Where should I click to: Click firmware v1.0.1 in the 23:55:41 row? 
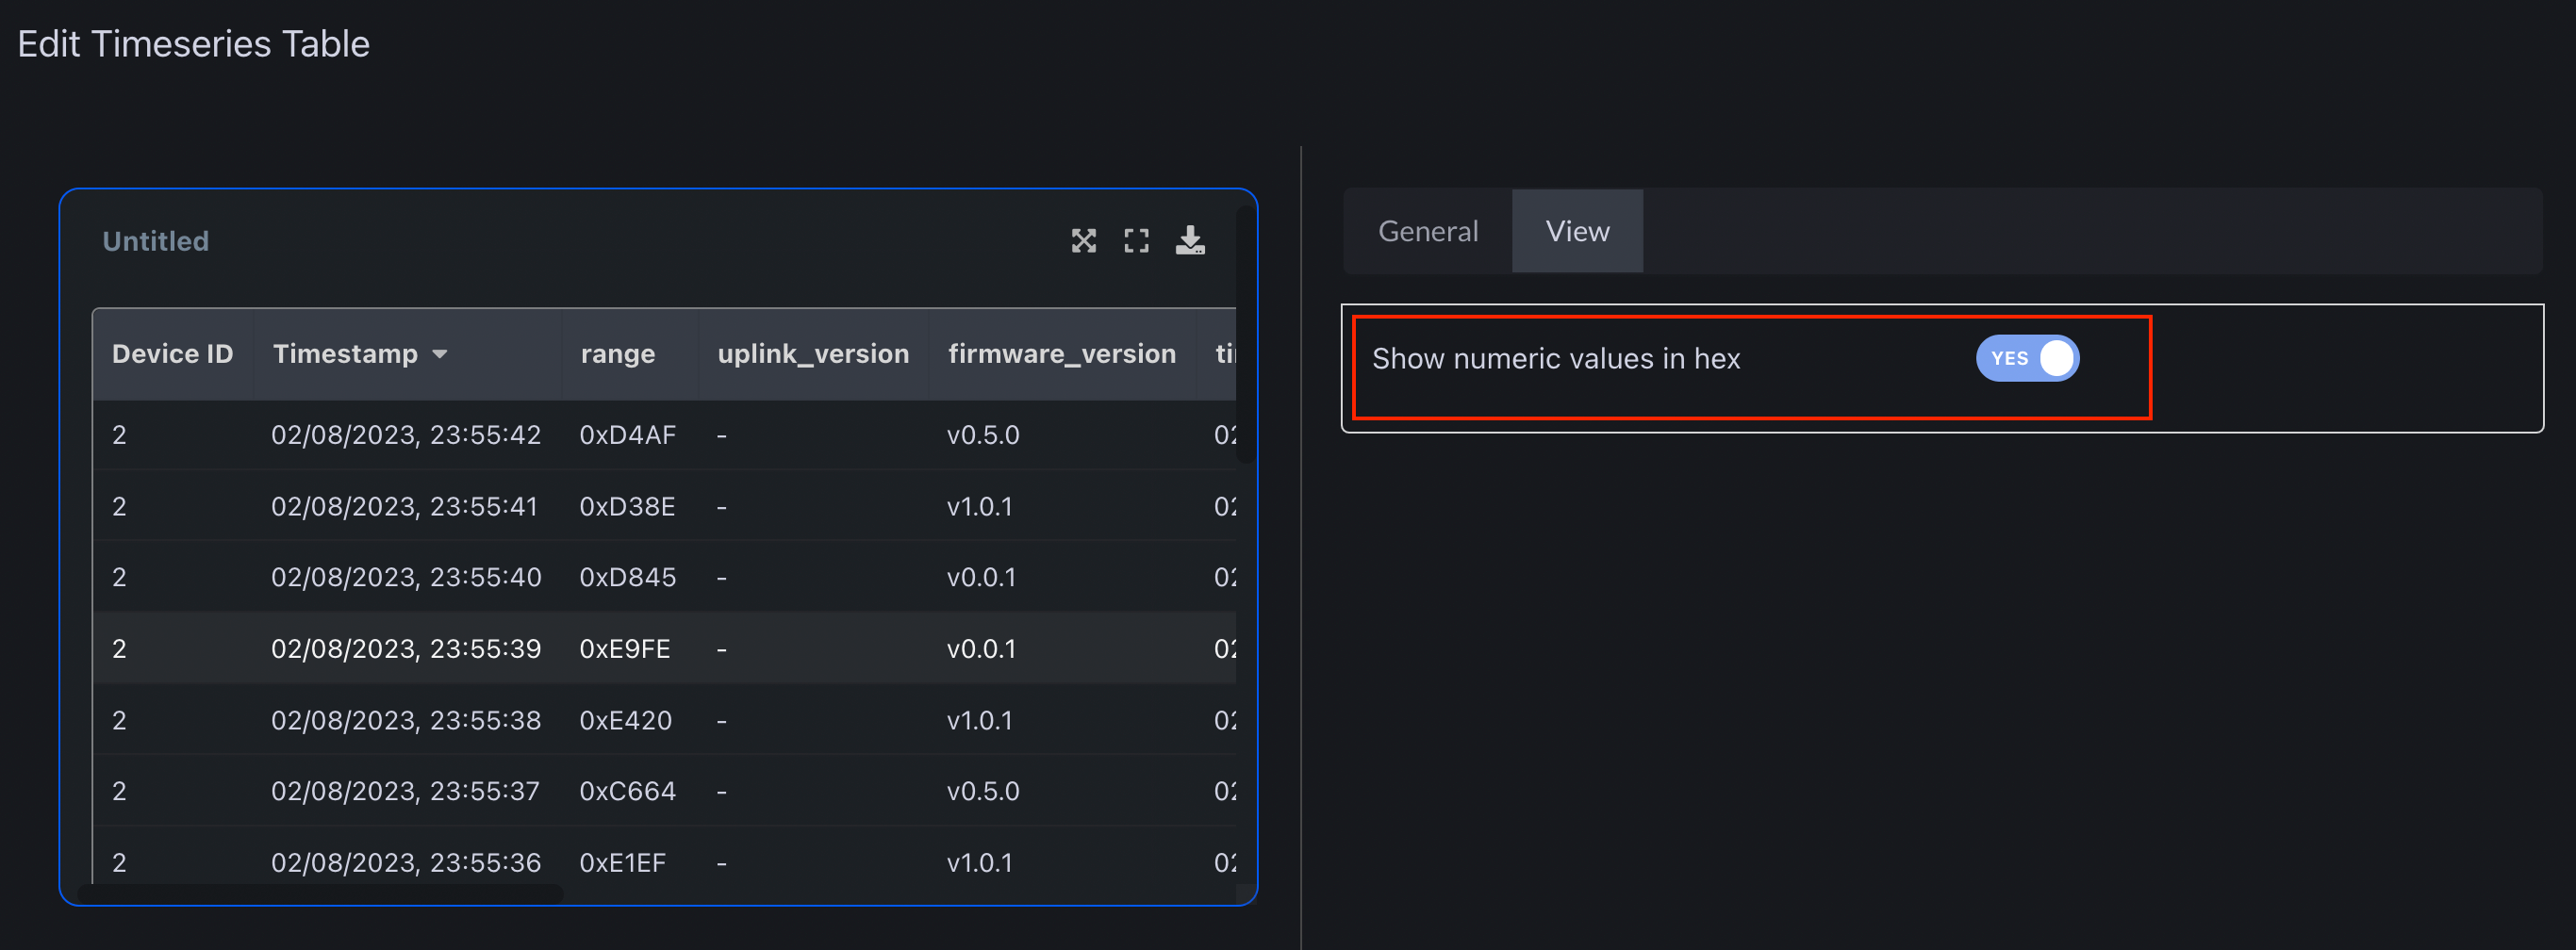[979, 507]
